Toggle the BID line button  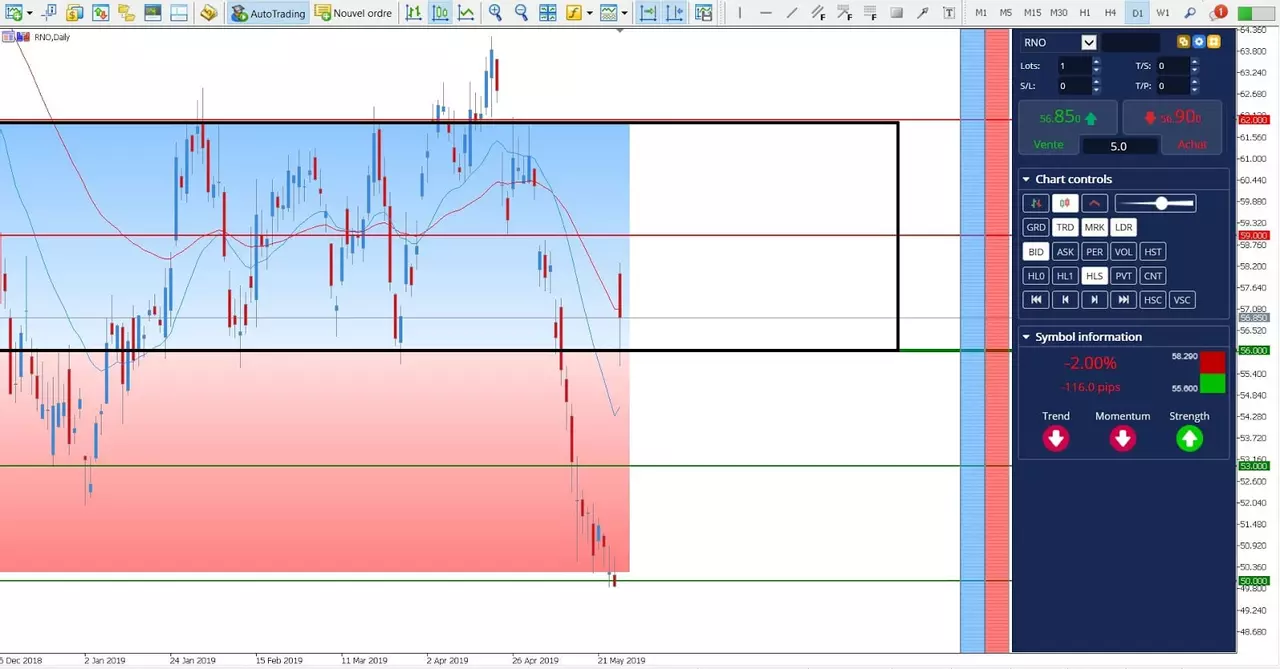point(1036,252)
